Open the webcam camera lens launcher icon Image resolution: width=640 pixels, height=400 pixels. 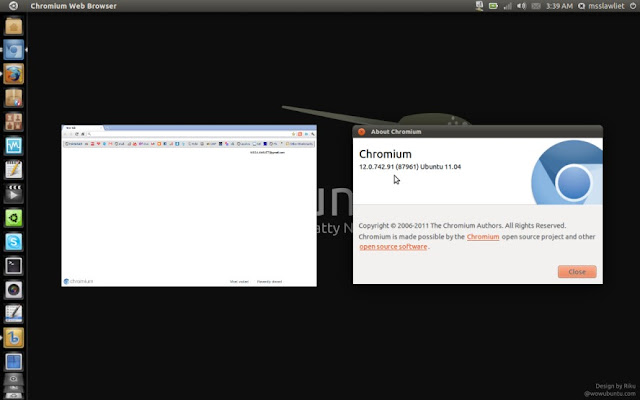point(13,289)
